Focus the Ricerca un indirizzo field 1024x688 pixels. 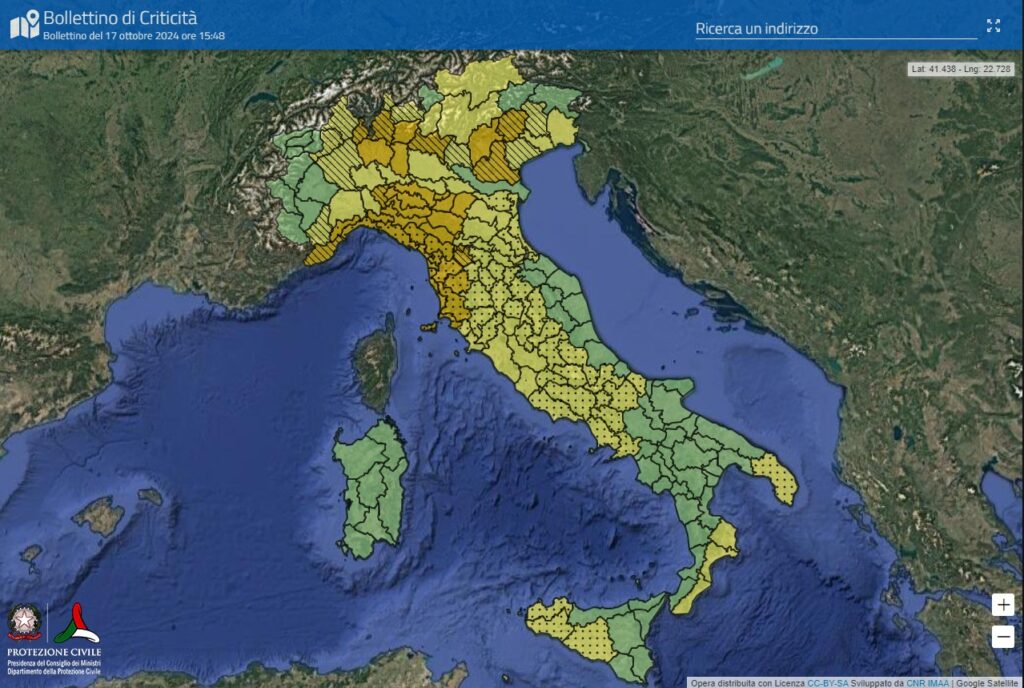pyautogui.click(x=836, y=29)
